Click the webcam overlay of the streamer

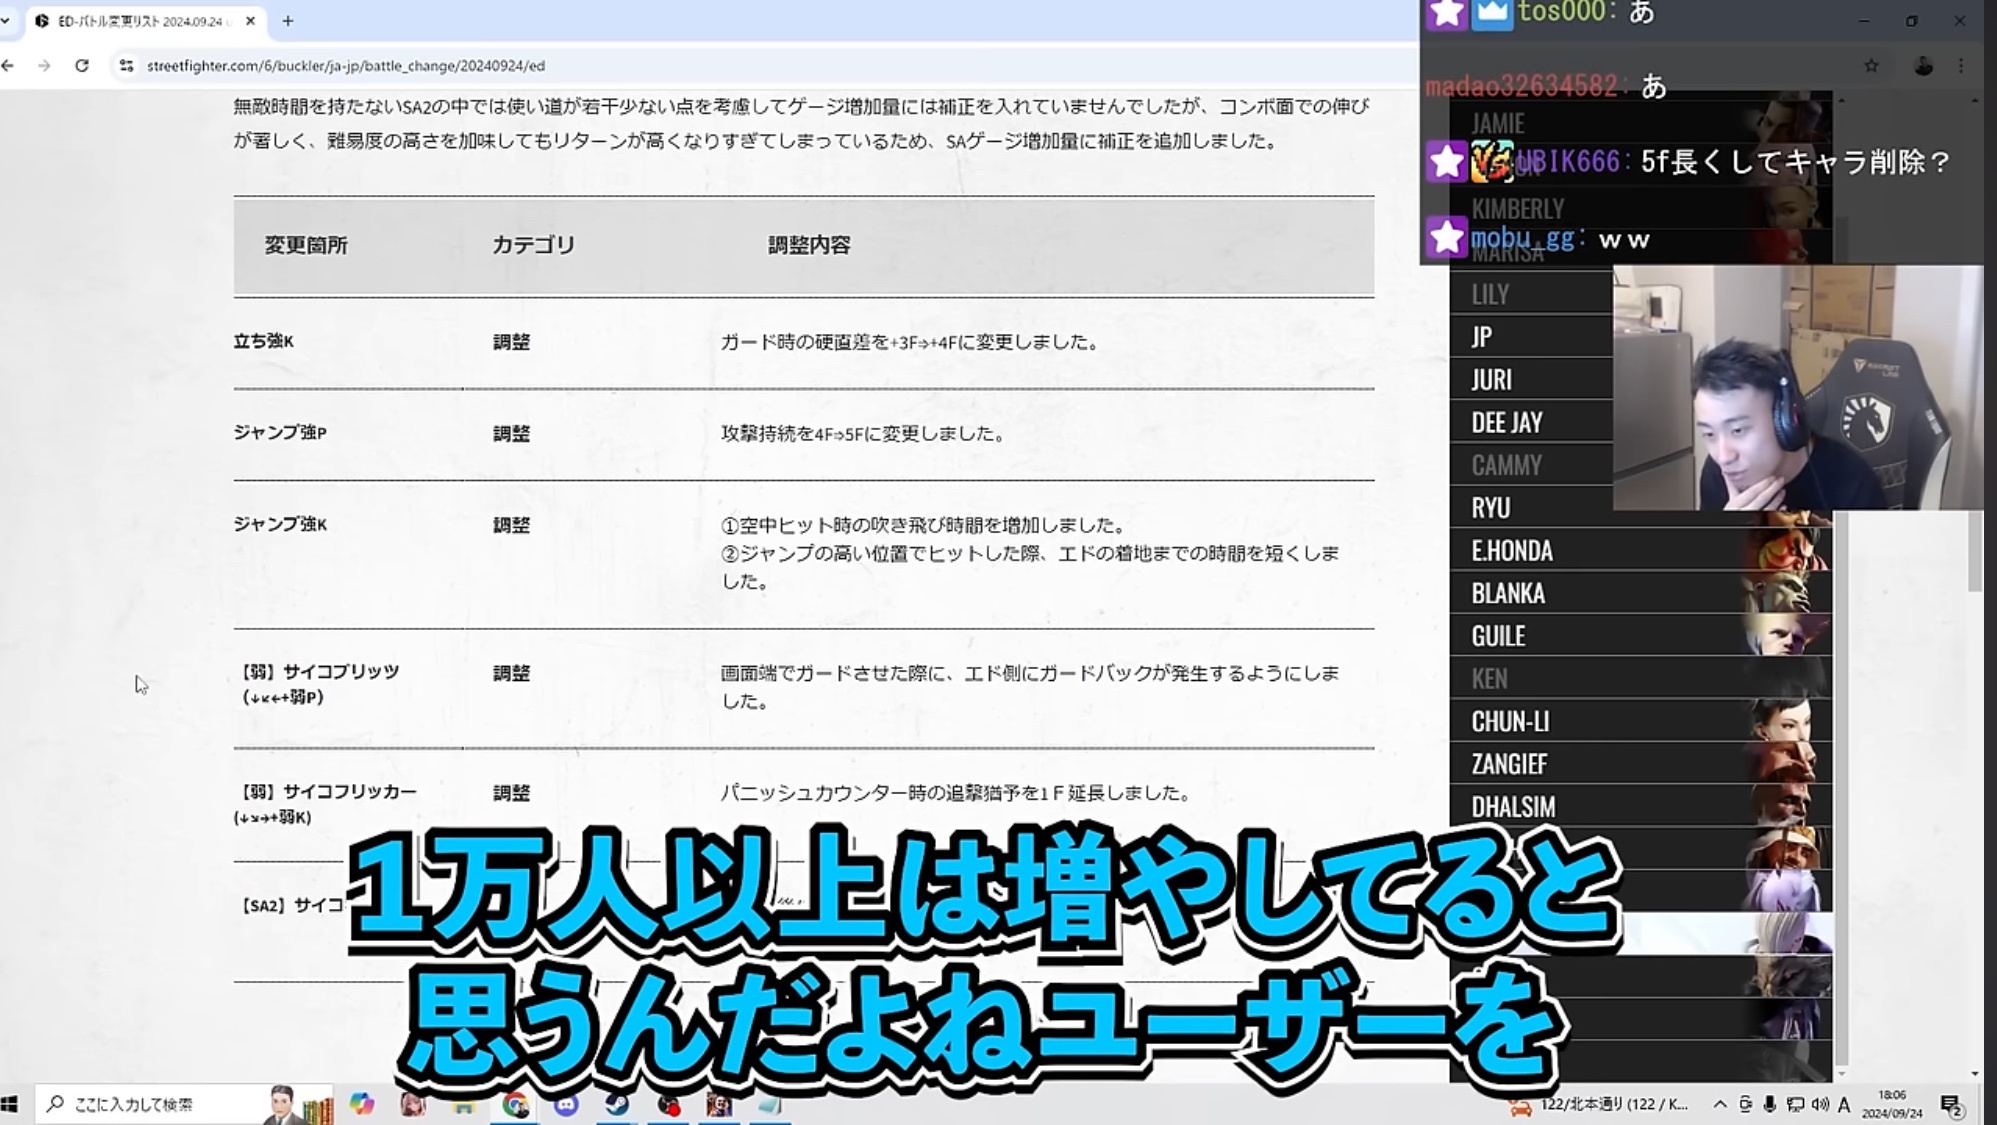1797,388
